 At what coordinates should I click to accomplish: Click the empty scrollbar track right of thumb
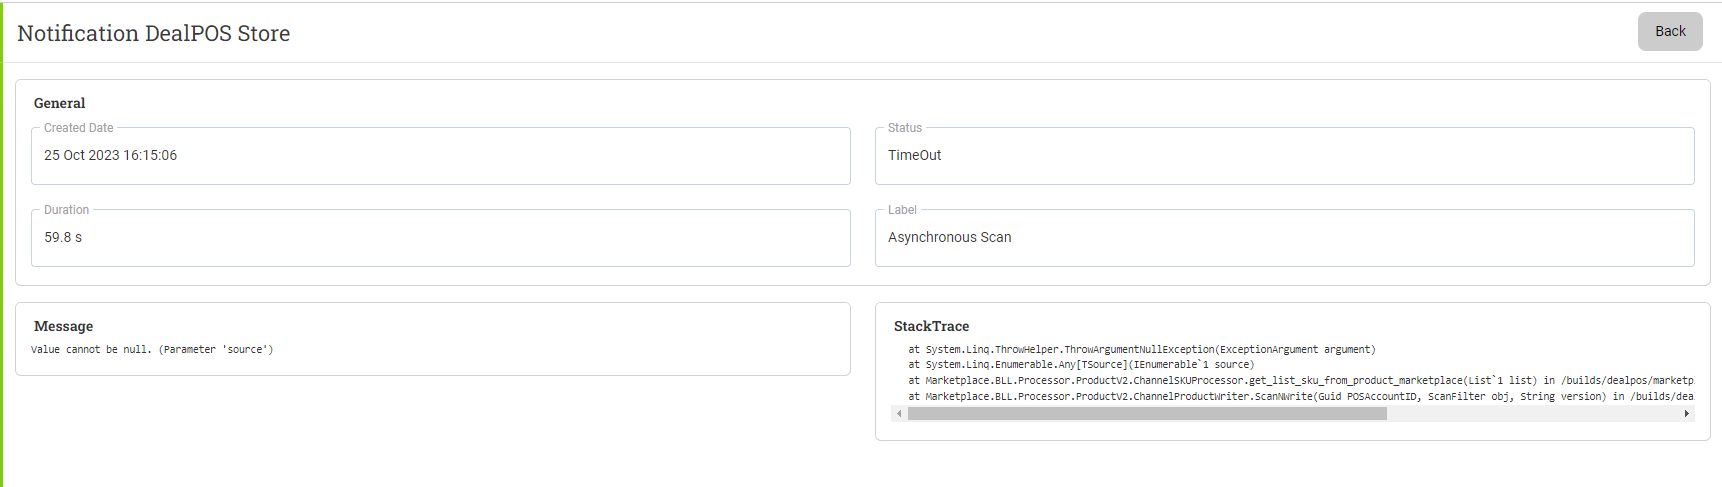point(1532,413)
